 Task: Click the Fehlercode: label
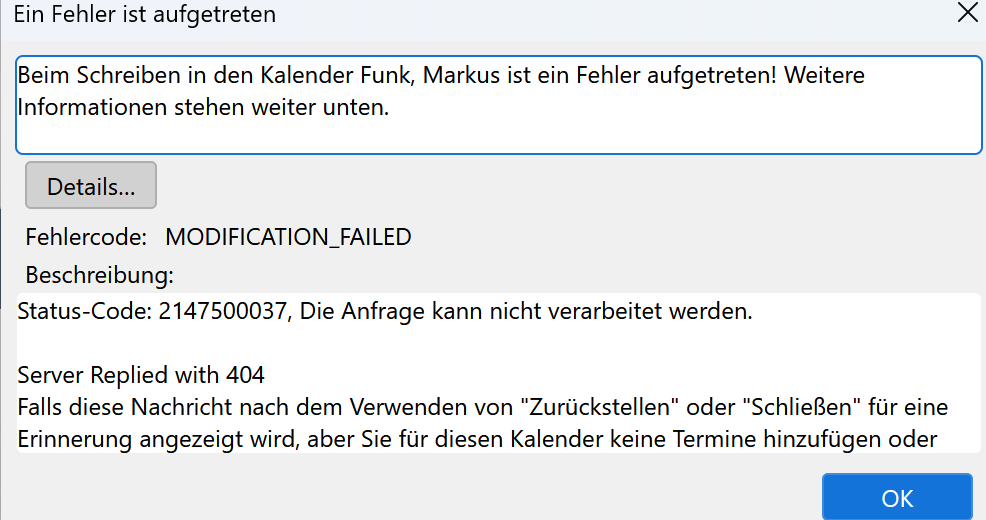click(86, 237)
